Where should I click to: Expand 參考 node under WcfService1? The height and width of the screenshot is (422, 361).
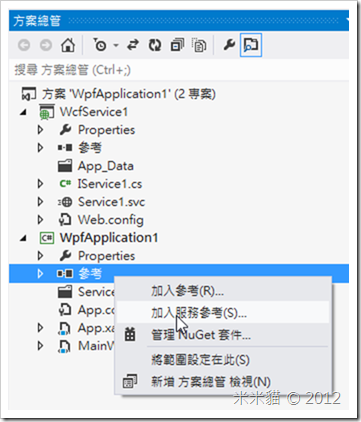tap(40, 148)
